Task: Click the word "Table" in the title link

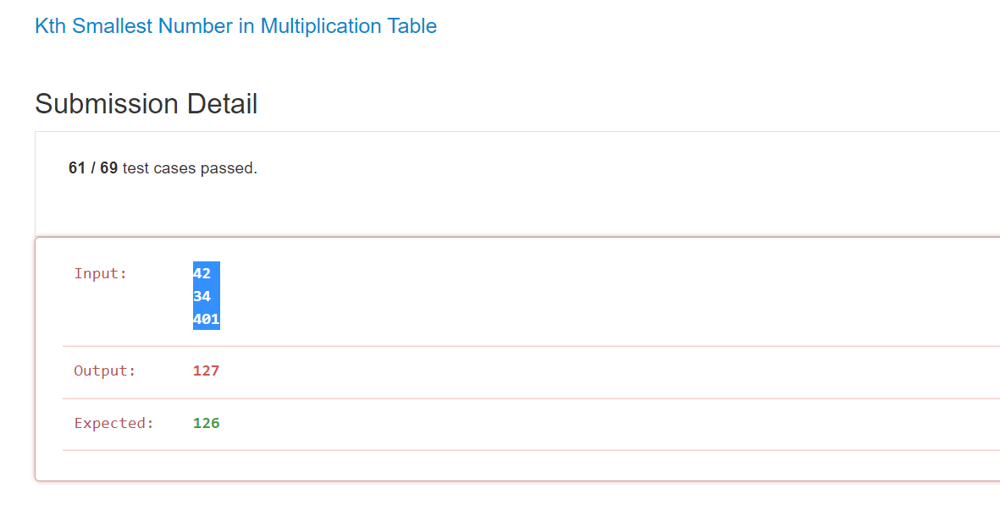Action: (x=412, y=26)
